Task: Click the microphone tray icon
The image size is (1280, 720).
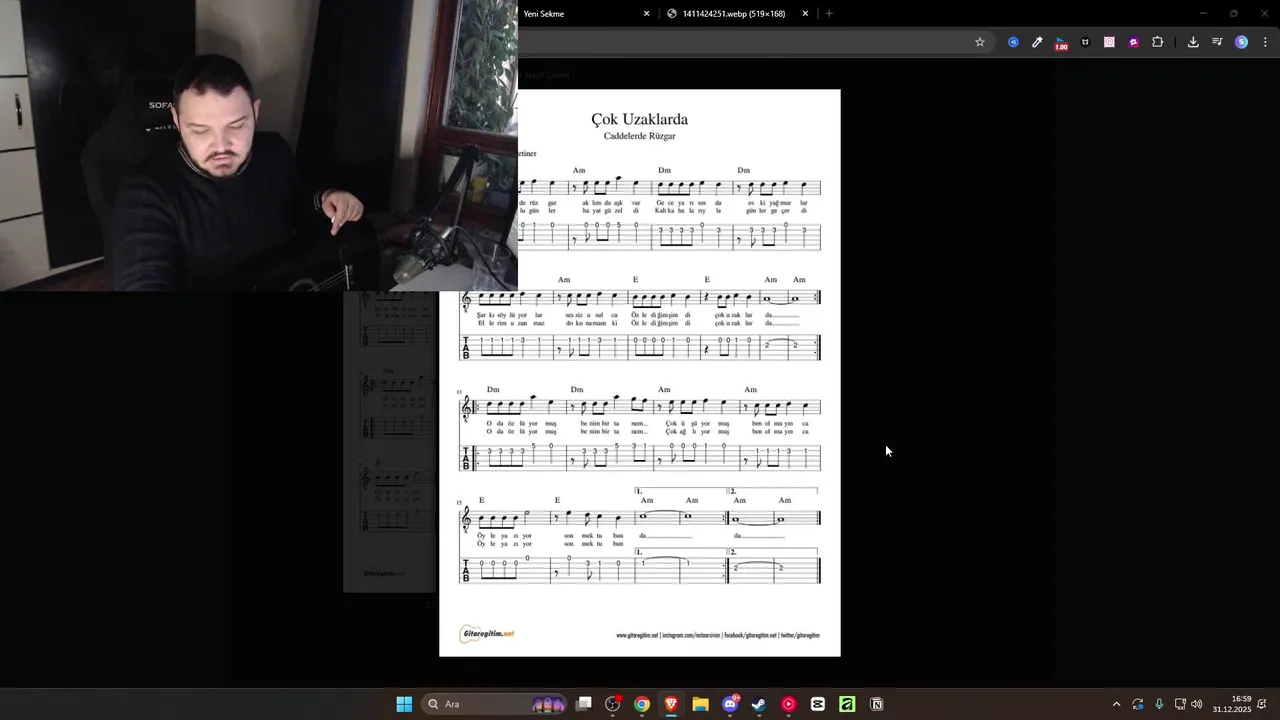Action: click(1159, 704)
